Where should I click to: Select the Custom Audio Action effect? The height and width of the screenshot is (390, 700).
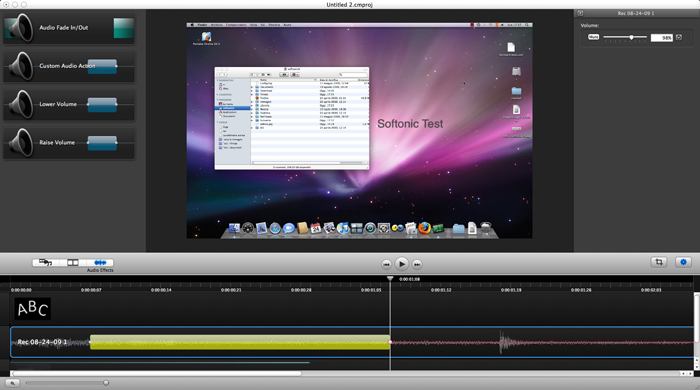pos(69,66)
